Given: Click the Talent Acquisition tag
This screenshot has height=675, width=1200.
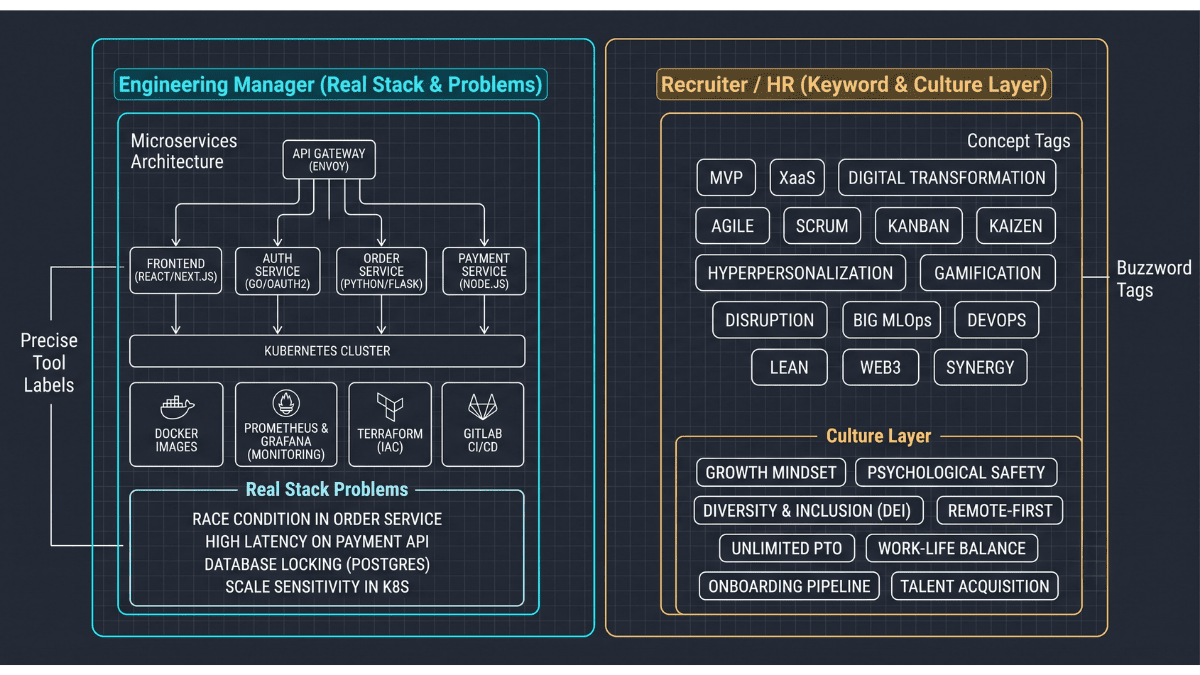Looking at the screenshot, I should (x=975, y=587).
